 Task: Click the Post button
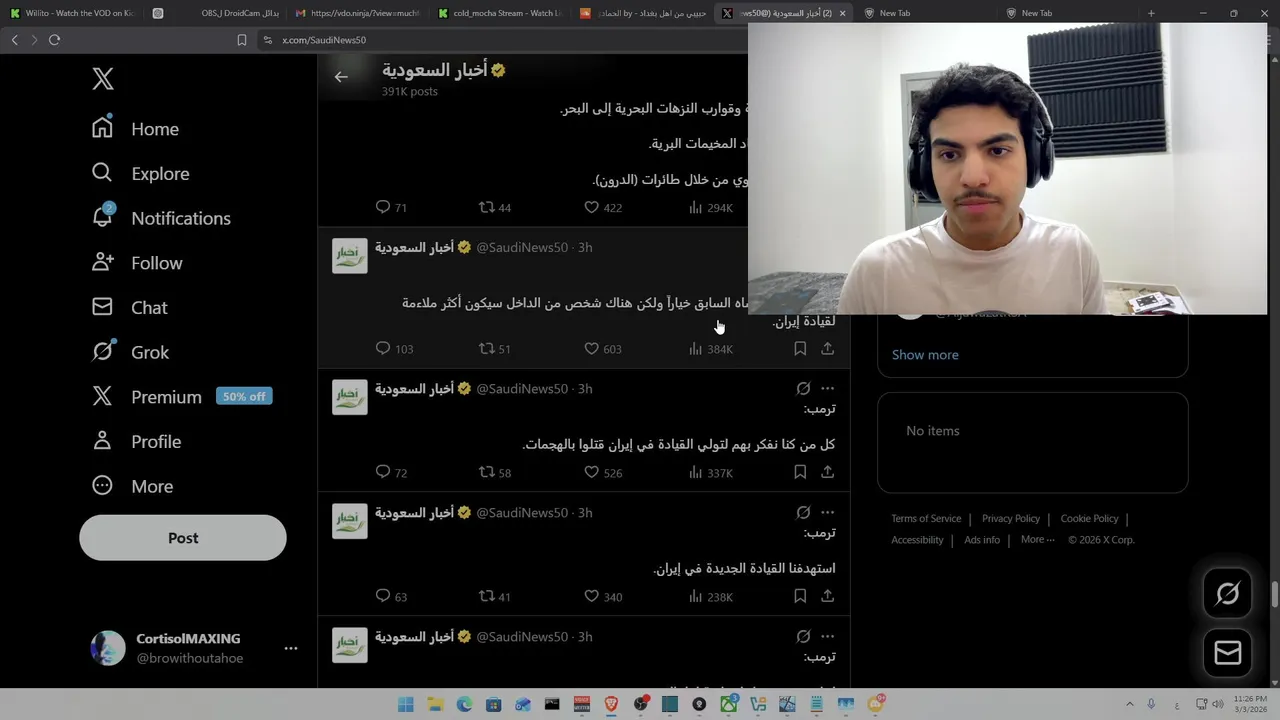[x=183, y=538]
